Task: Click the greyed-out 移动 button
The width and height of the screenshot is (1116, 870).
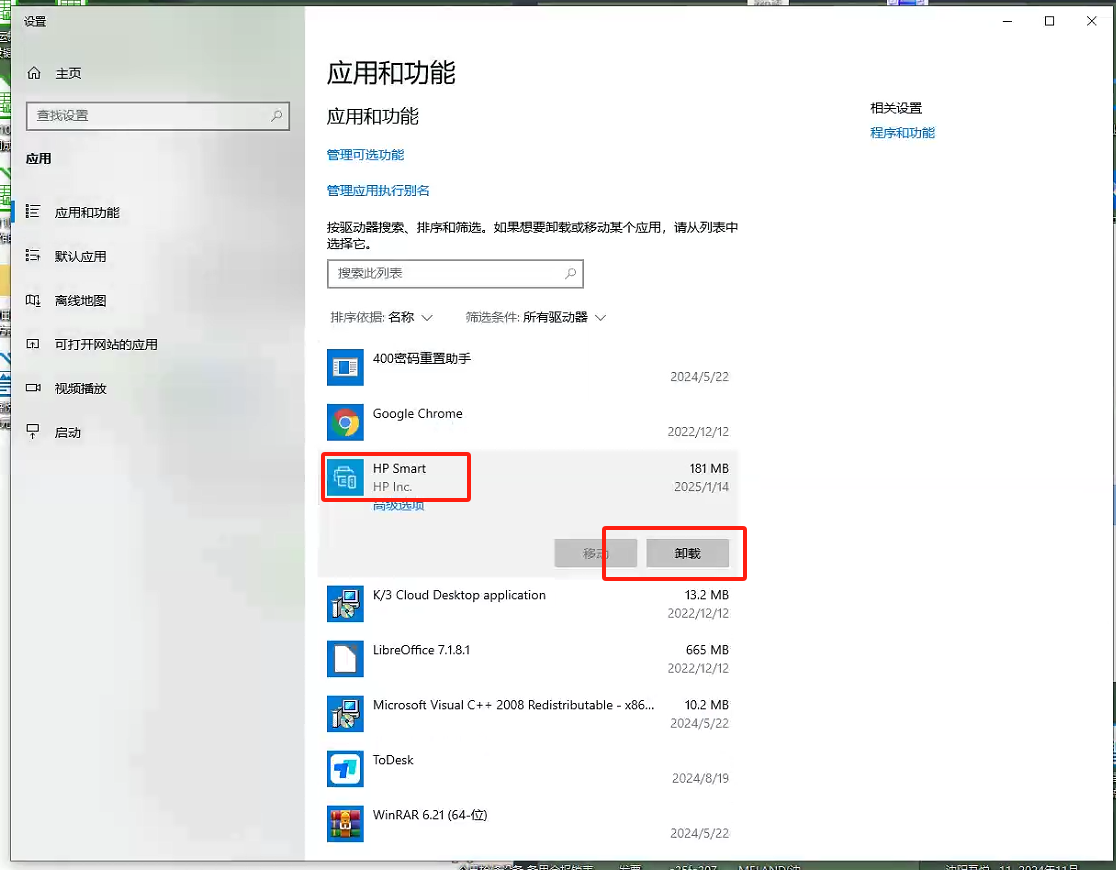Action: click(x=596, y=553)
